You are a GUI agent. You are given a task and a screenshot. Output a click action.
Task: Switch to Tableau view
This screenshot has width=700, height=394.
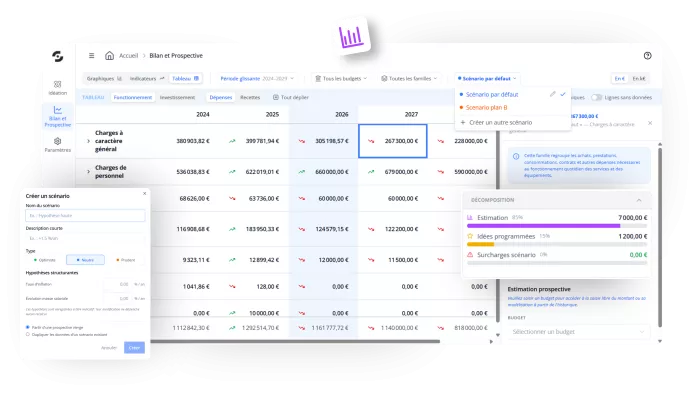(186, 79)
